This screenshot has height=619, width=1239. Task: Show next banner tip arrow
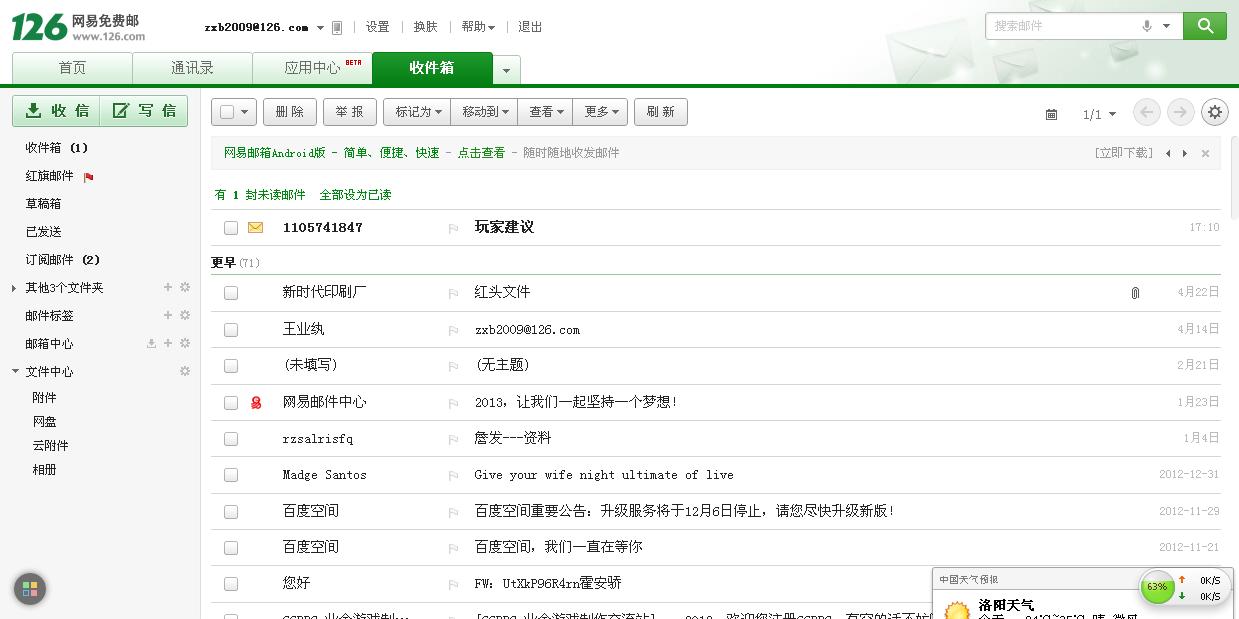[1185, 153]
